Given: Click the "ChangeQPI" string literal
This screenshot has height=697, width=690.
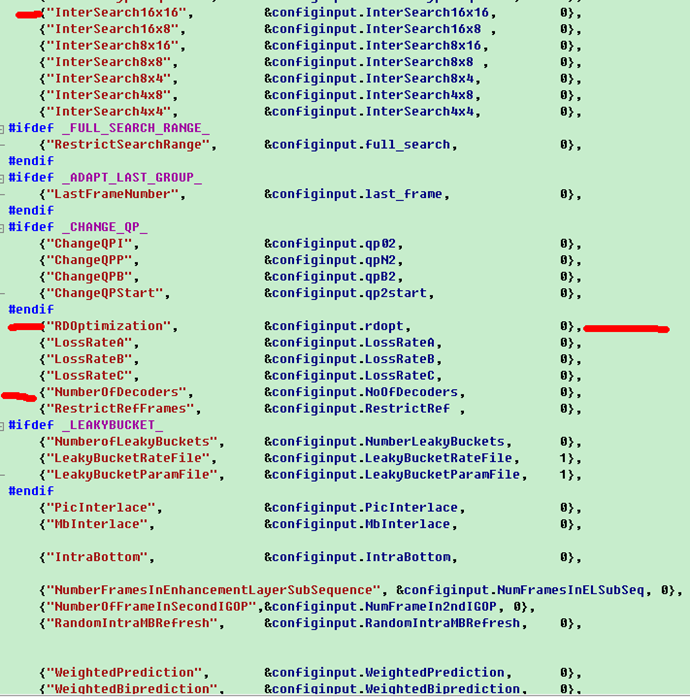Looking at the screenshot, I should click(89, 244).
